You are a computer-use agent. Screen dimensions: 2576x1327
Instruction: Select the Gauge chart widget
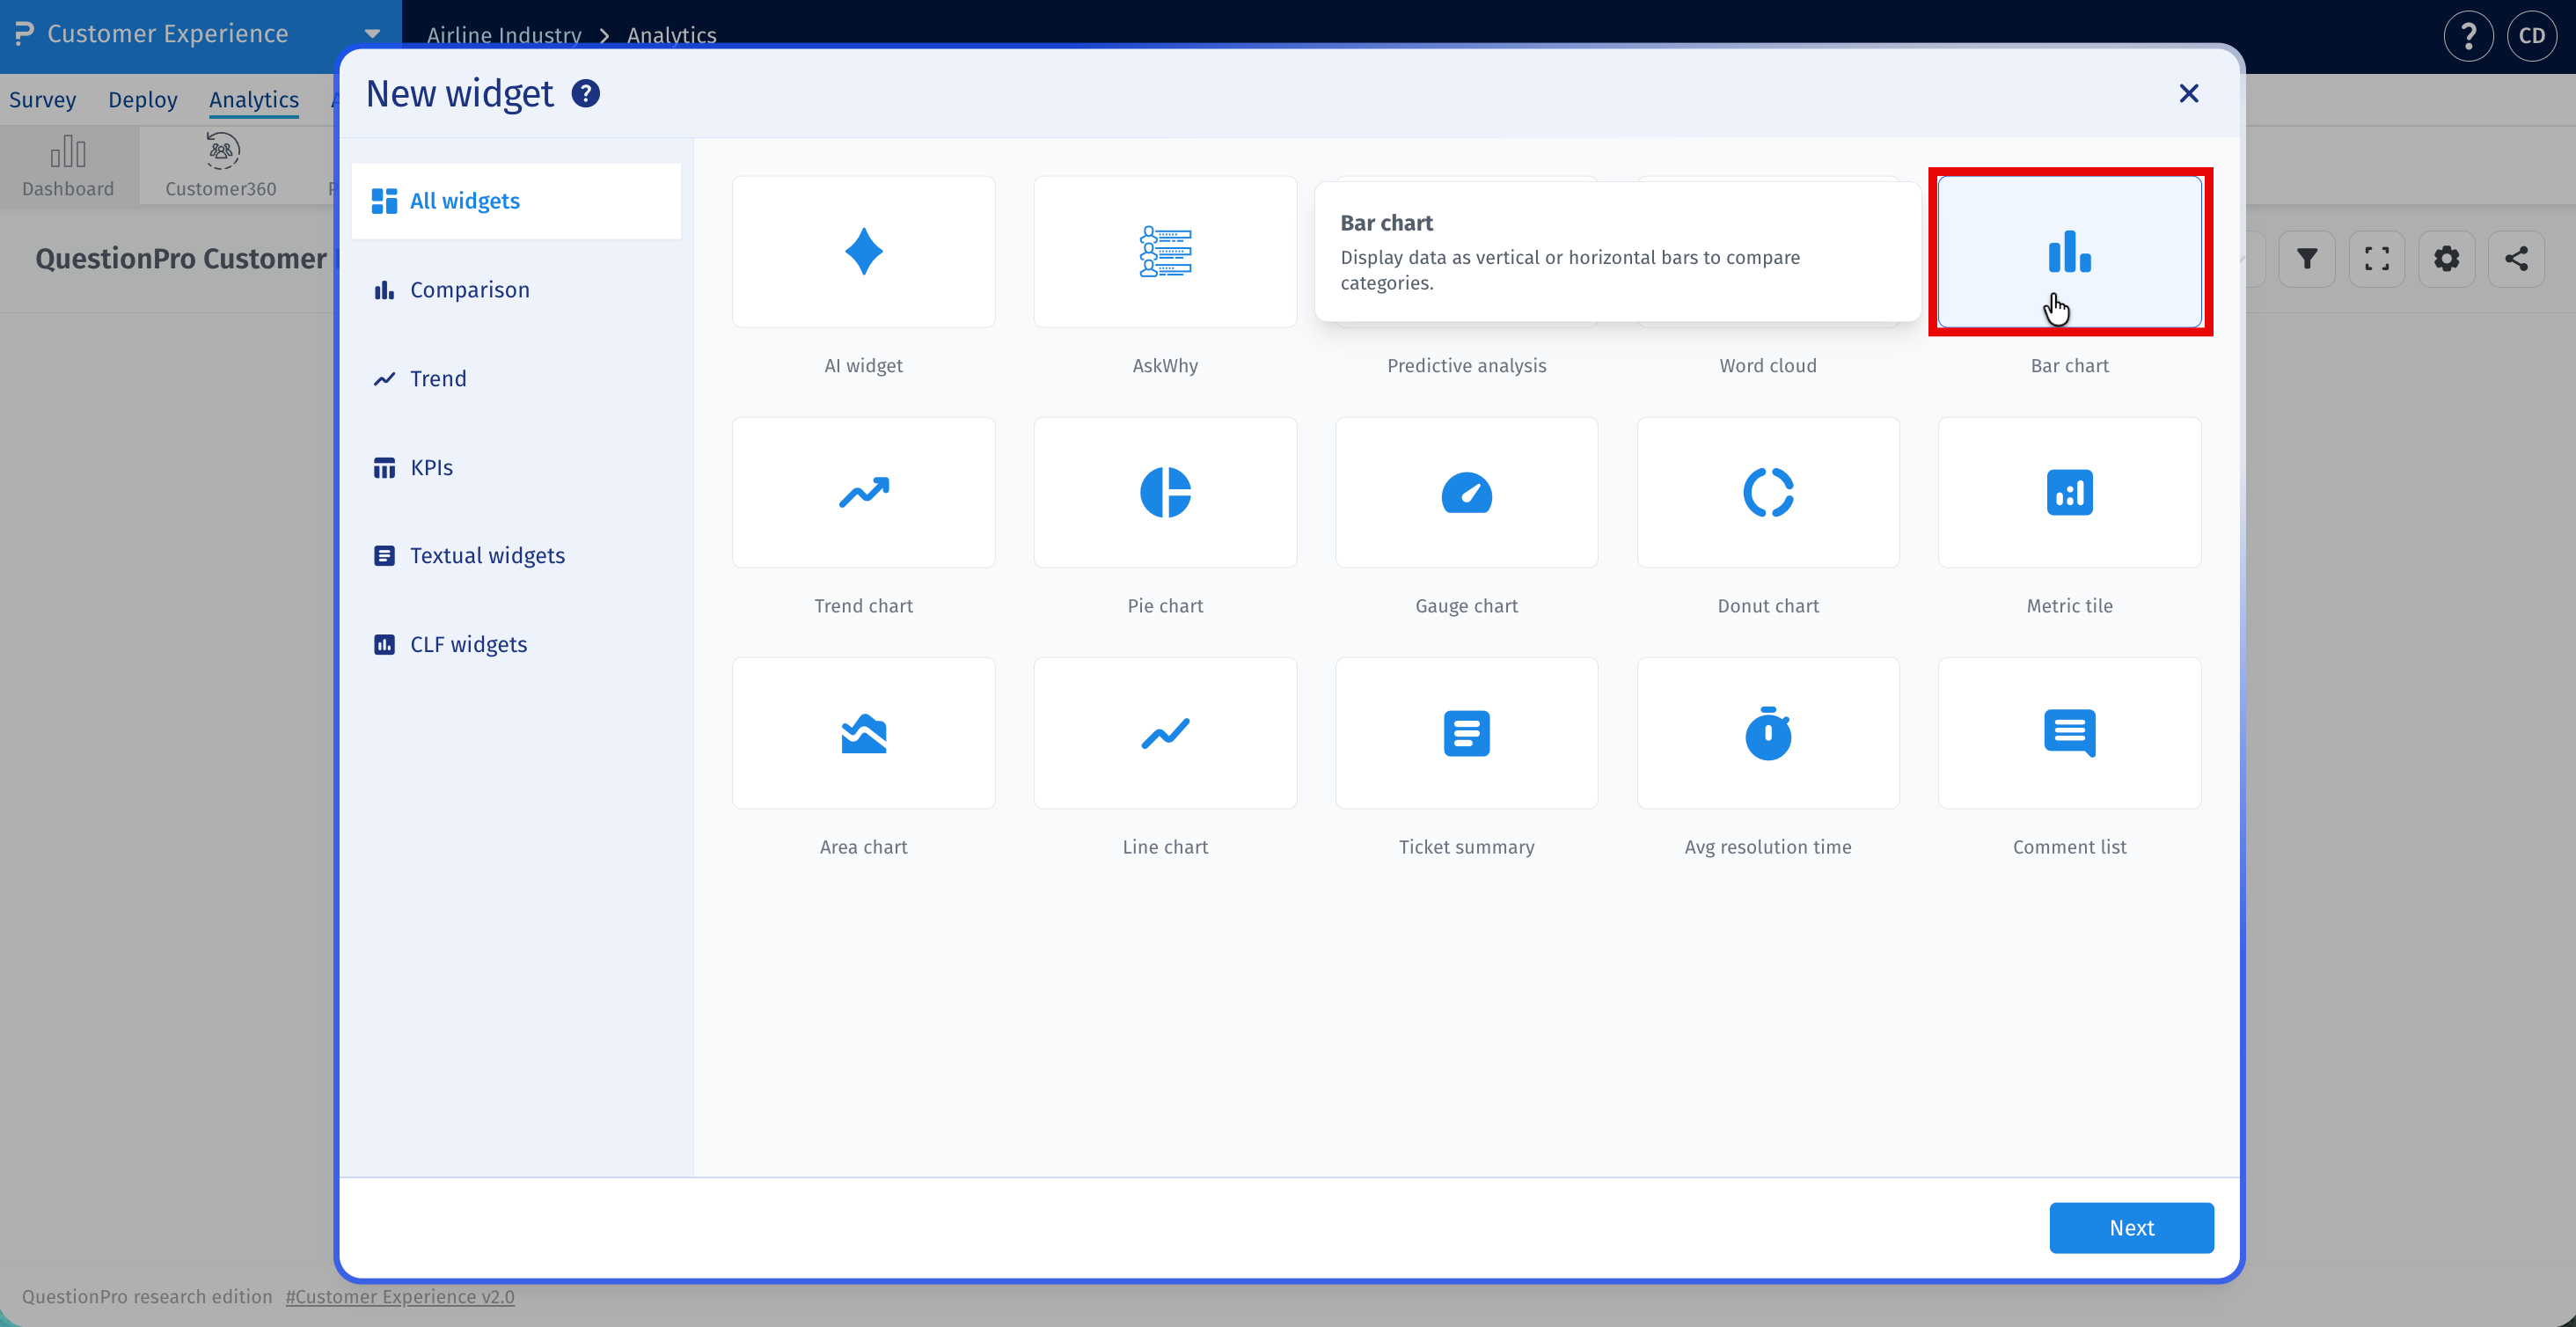pyautogui.click(x=1466, y=492)
